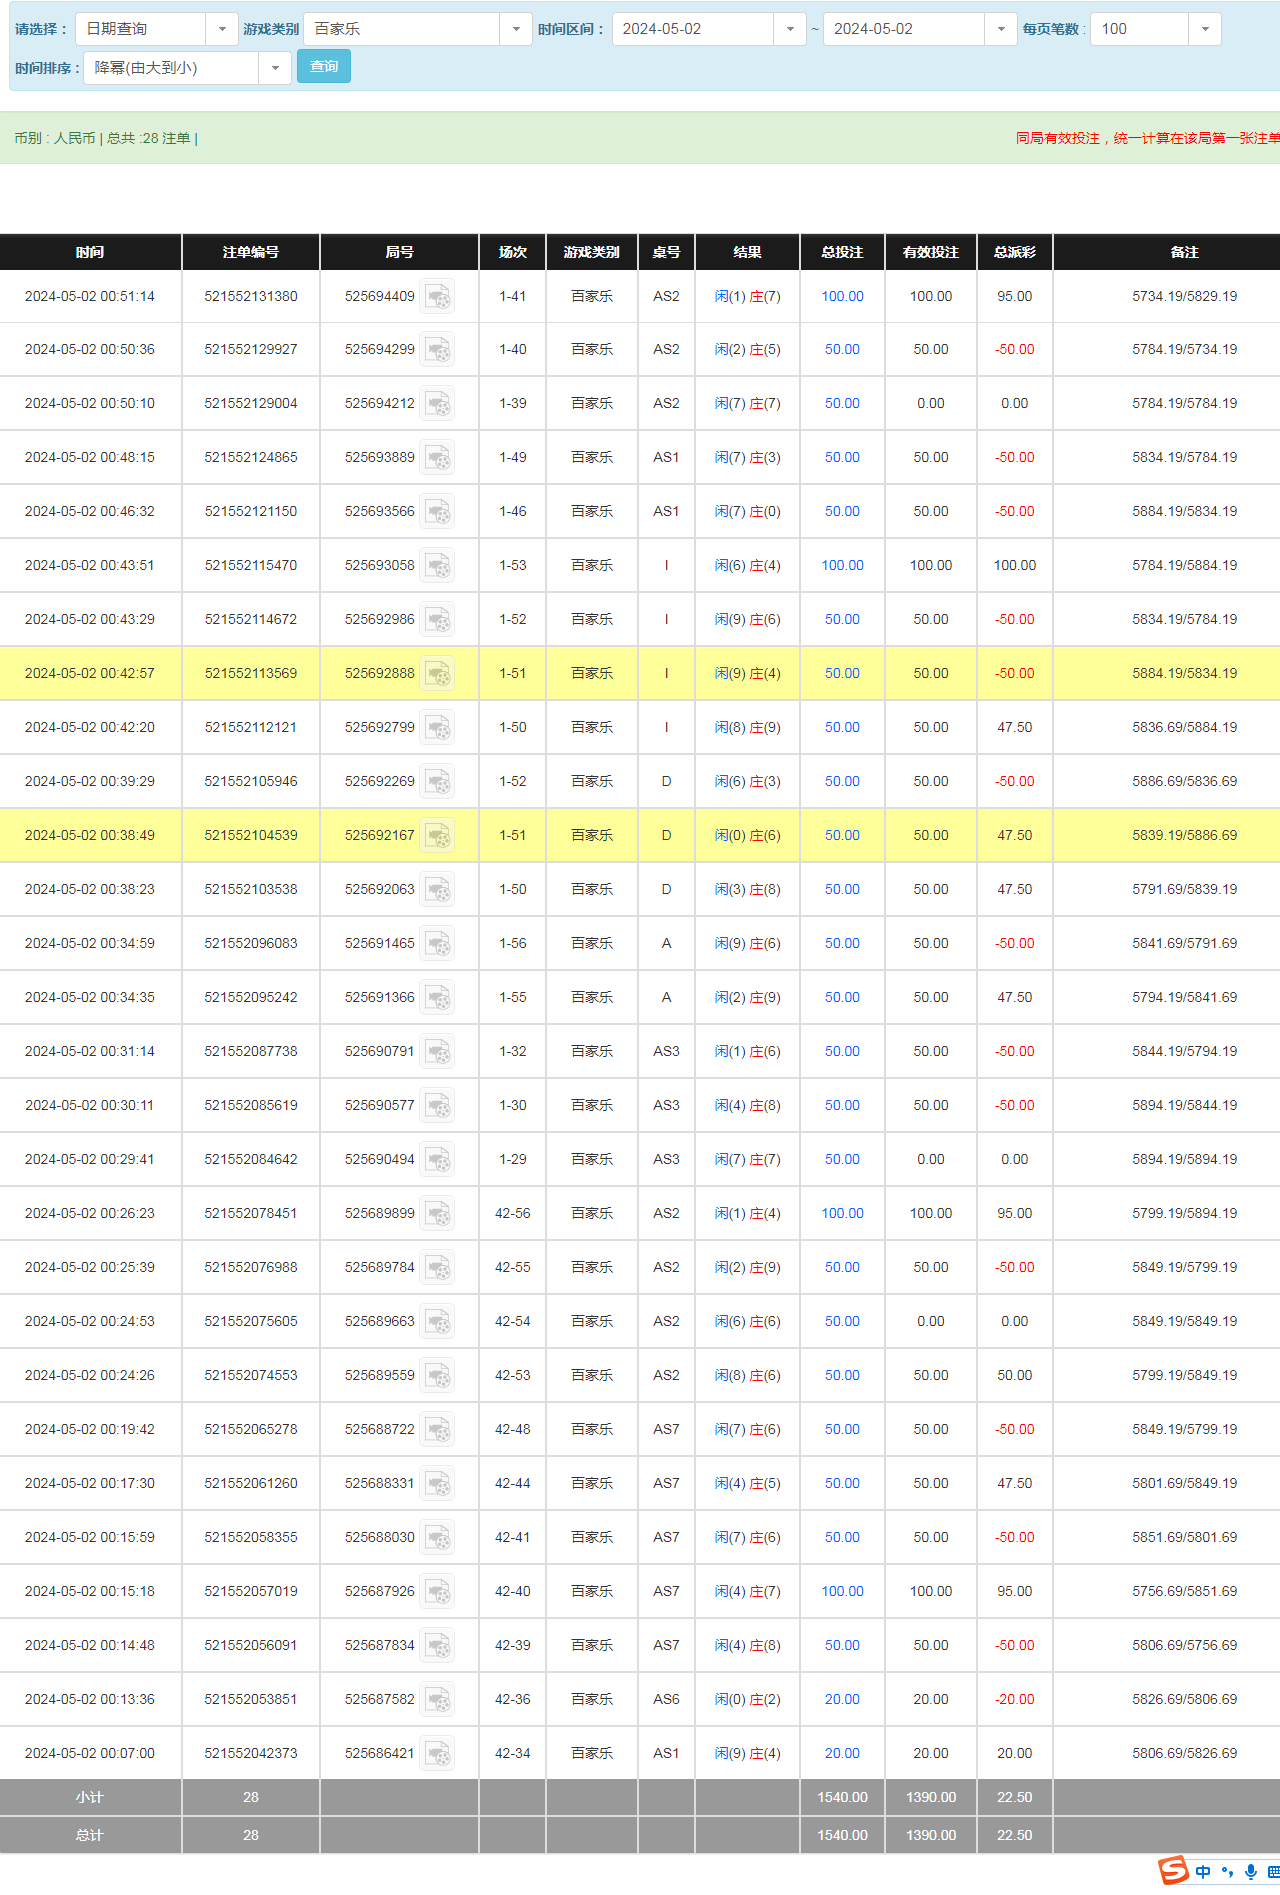Open 100.00 total bet link for bet 521552131380
Screen dimensions: 1280x1895
[842, 297]
